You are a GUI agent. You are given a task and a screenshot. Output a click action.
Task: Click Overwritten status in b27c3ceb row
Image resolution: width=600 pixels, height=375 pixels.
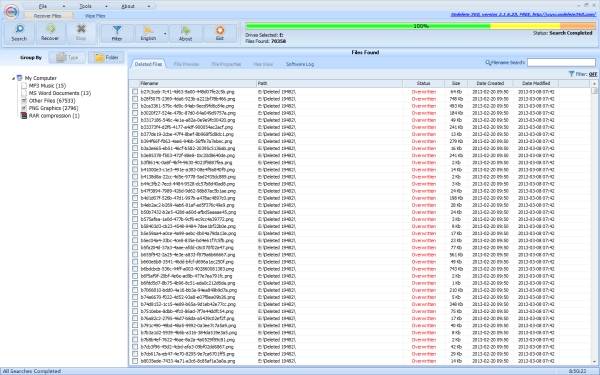click(424, 92)
